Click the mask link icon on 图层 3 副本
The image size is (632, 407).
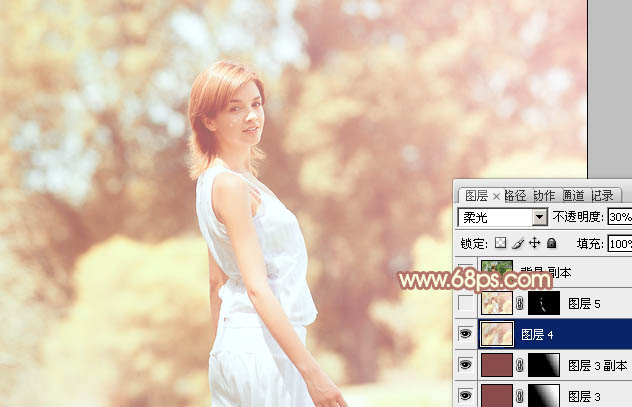click(520, 365)
